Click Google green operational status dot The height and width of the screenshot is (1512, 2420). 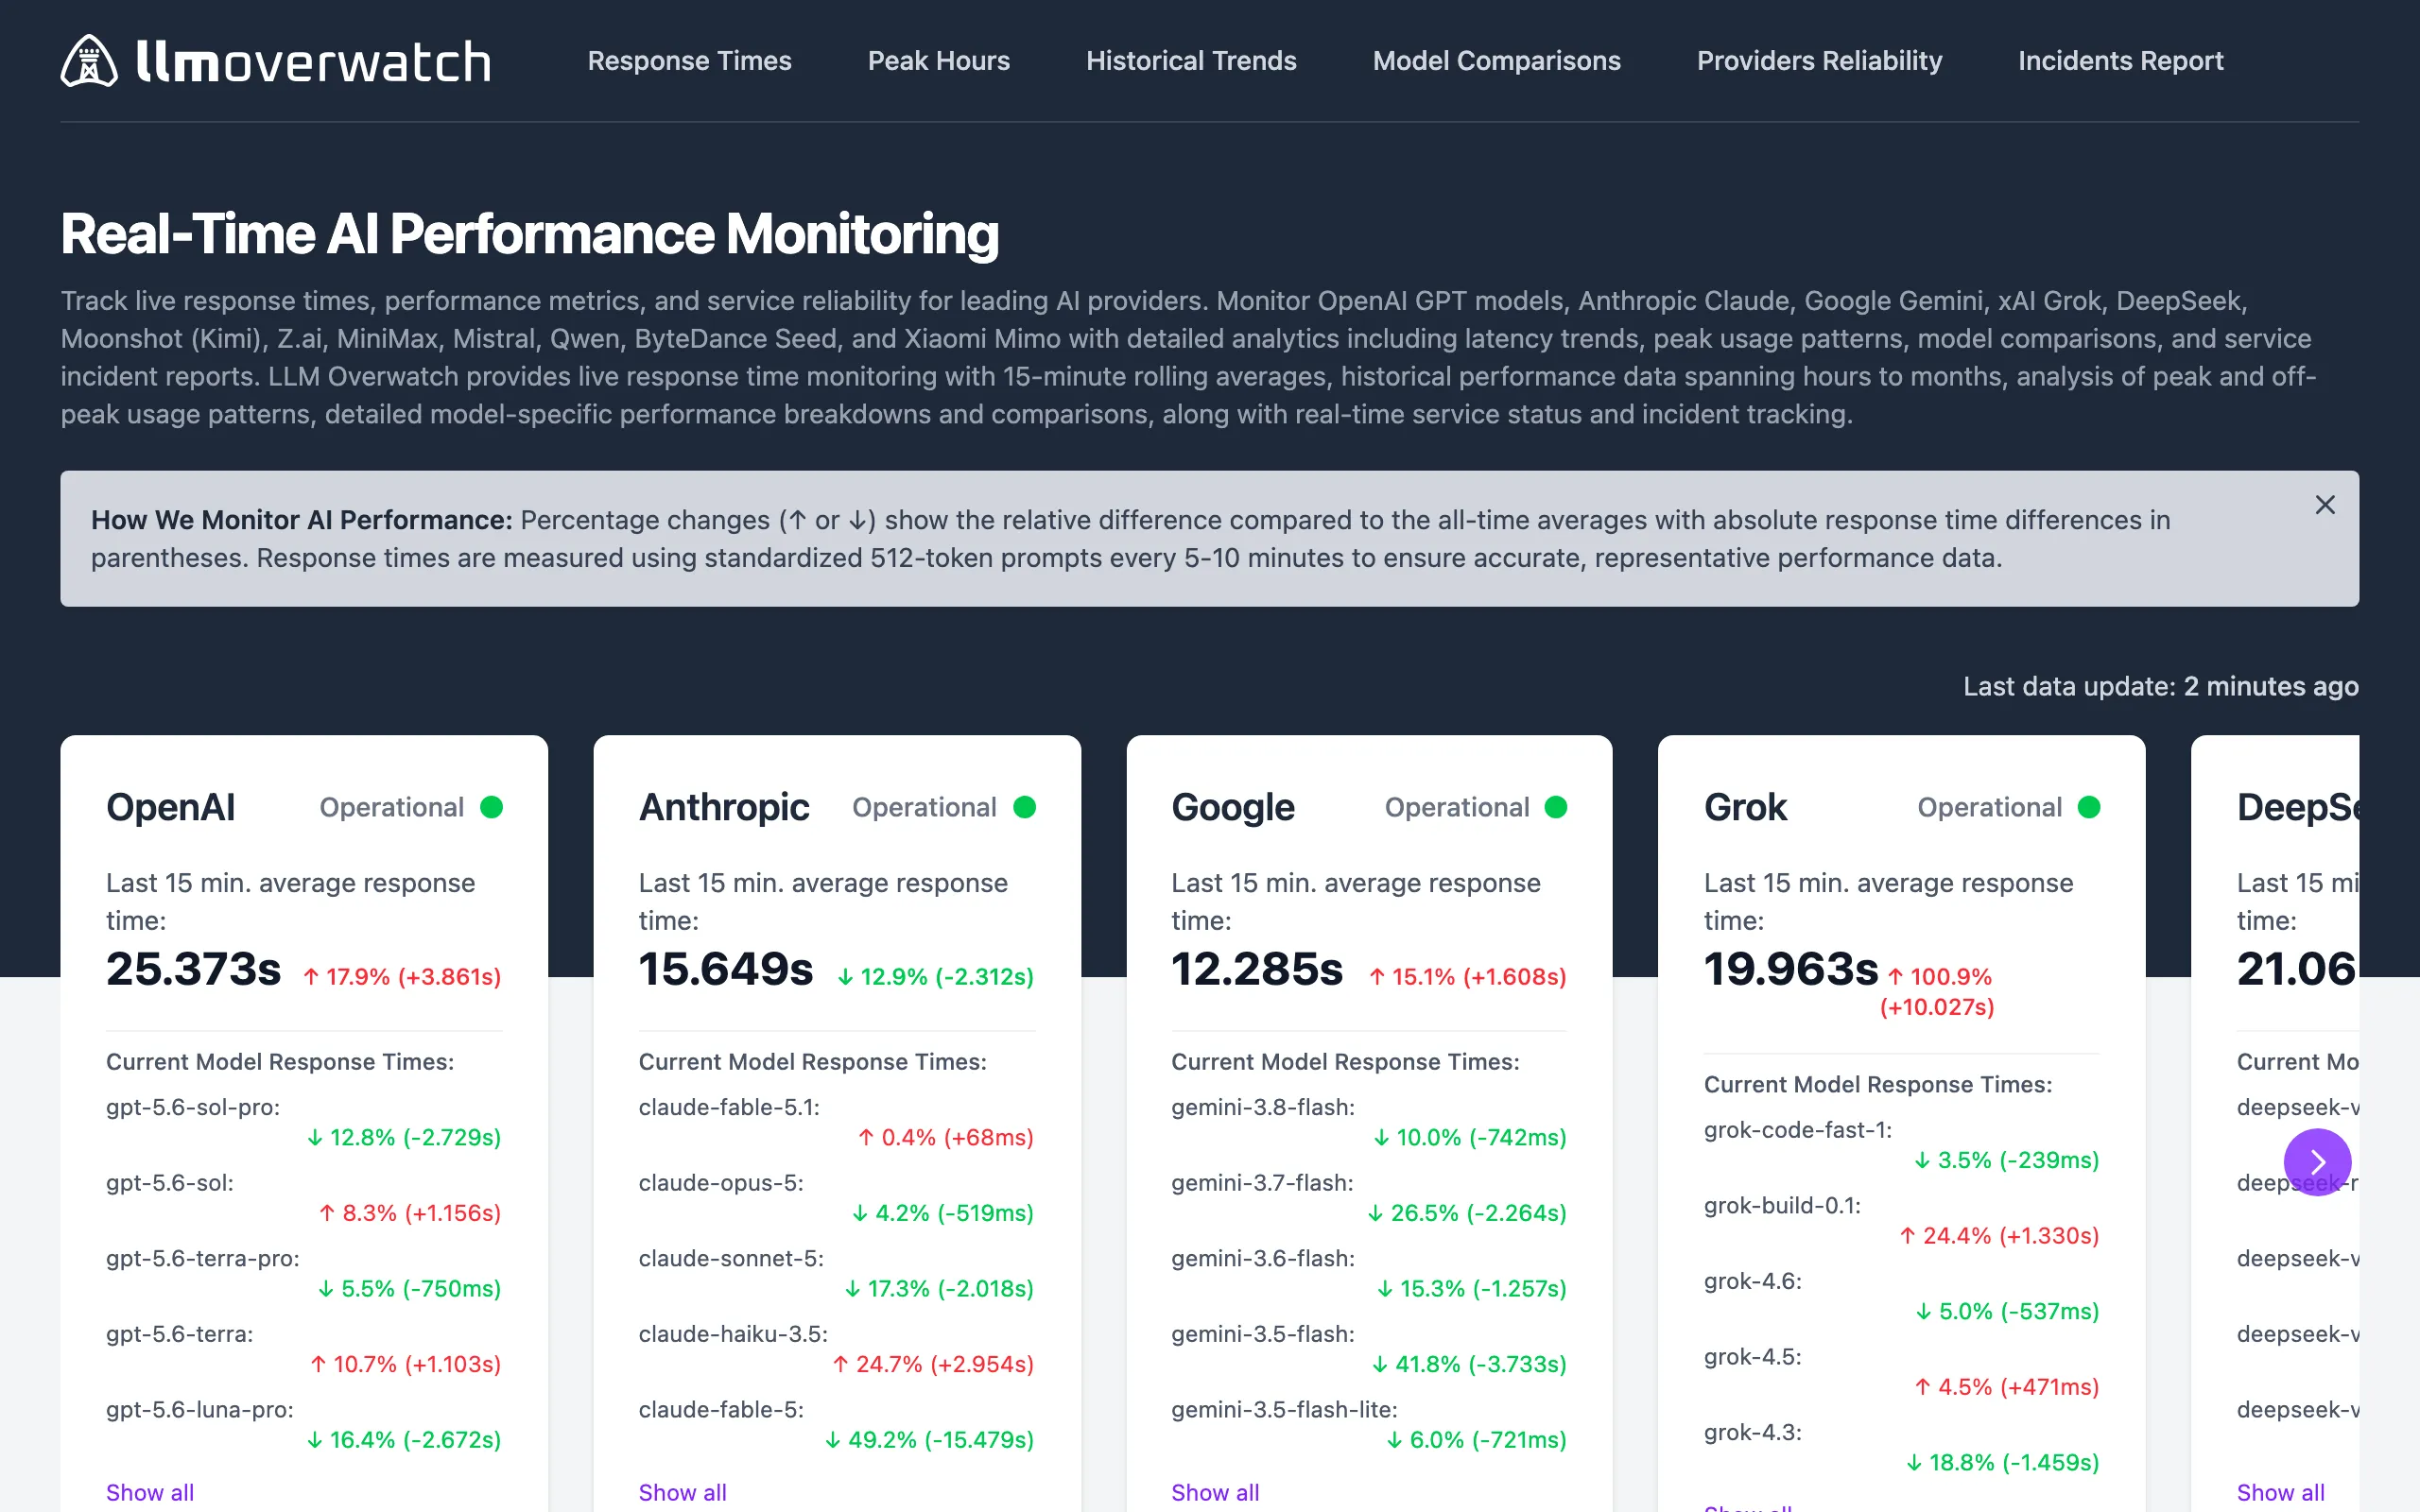[1556, 807]
